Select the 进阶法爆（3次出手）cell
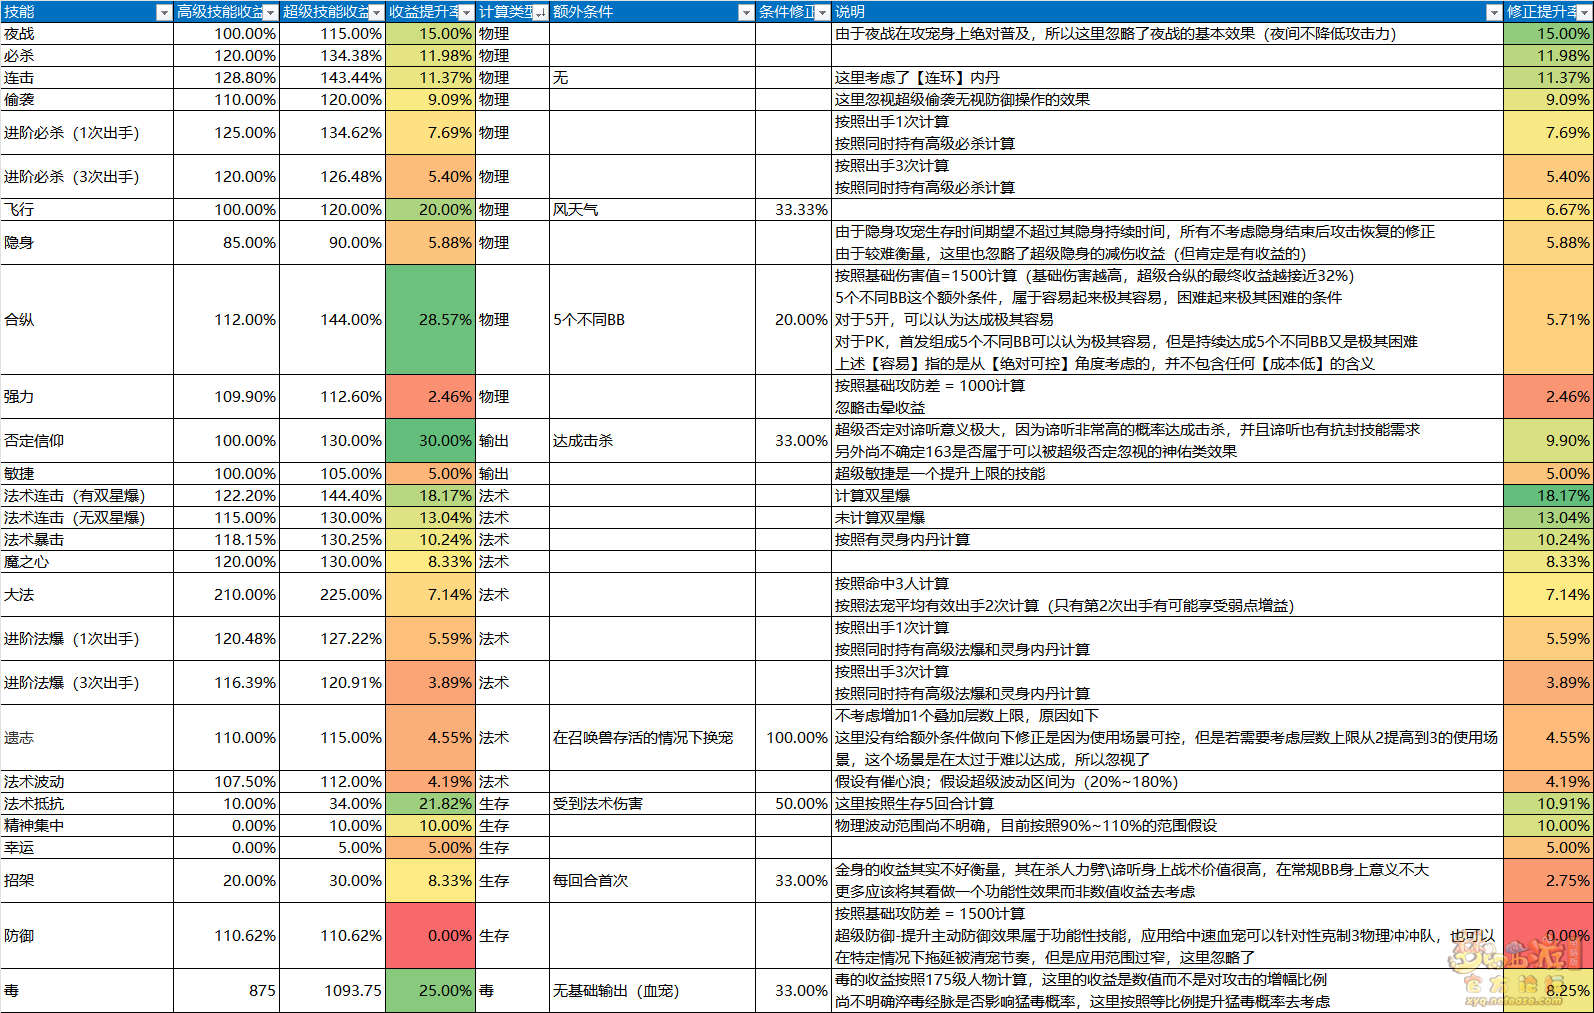 [87, 683]
